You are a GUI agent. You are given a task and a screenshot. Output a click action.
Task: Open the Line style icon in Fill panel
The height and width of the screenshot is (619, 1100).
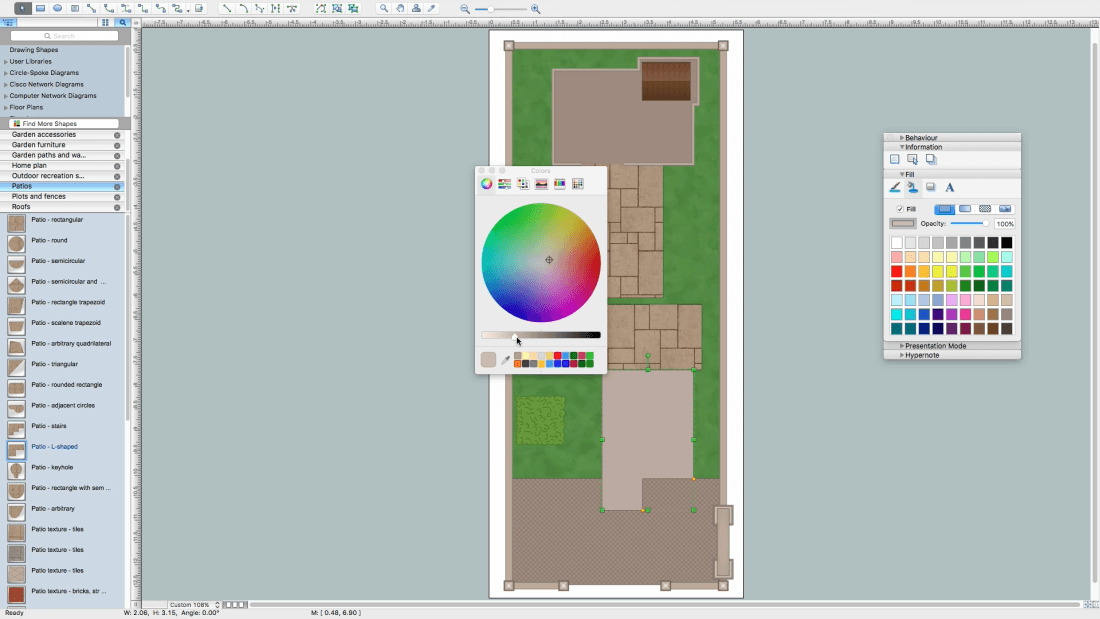pyautogui.click(x=895, y=187)
